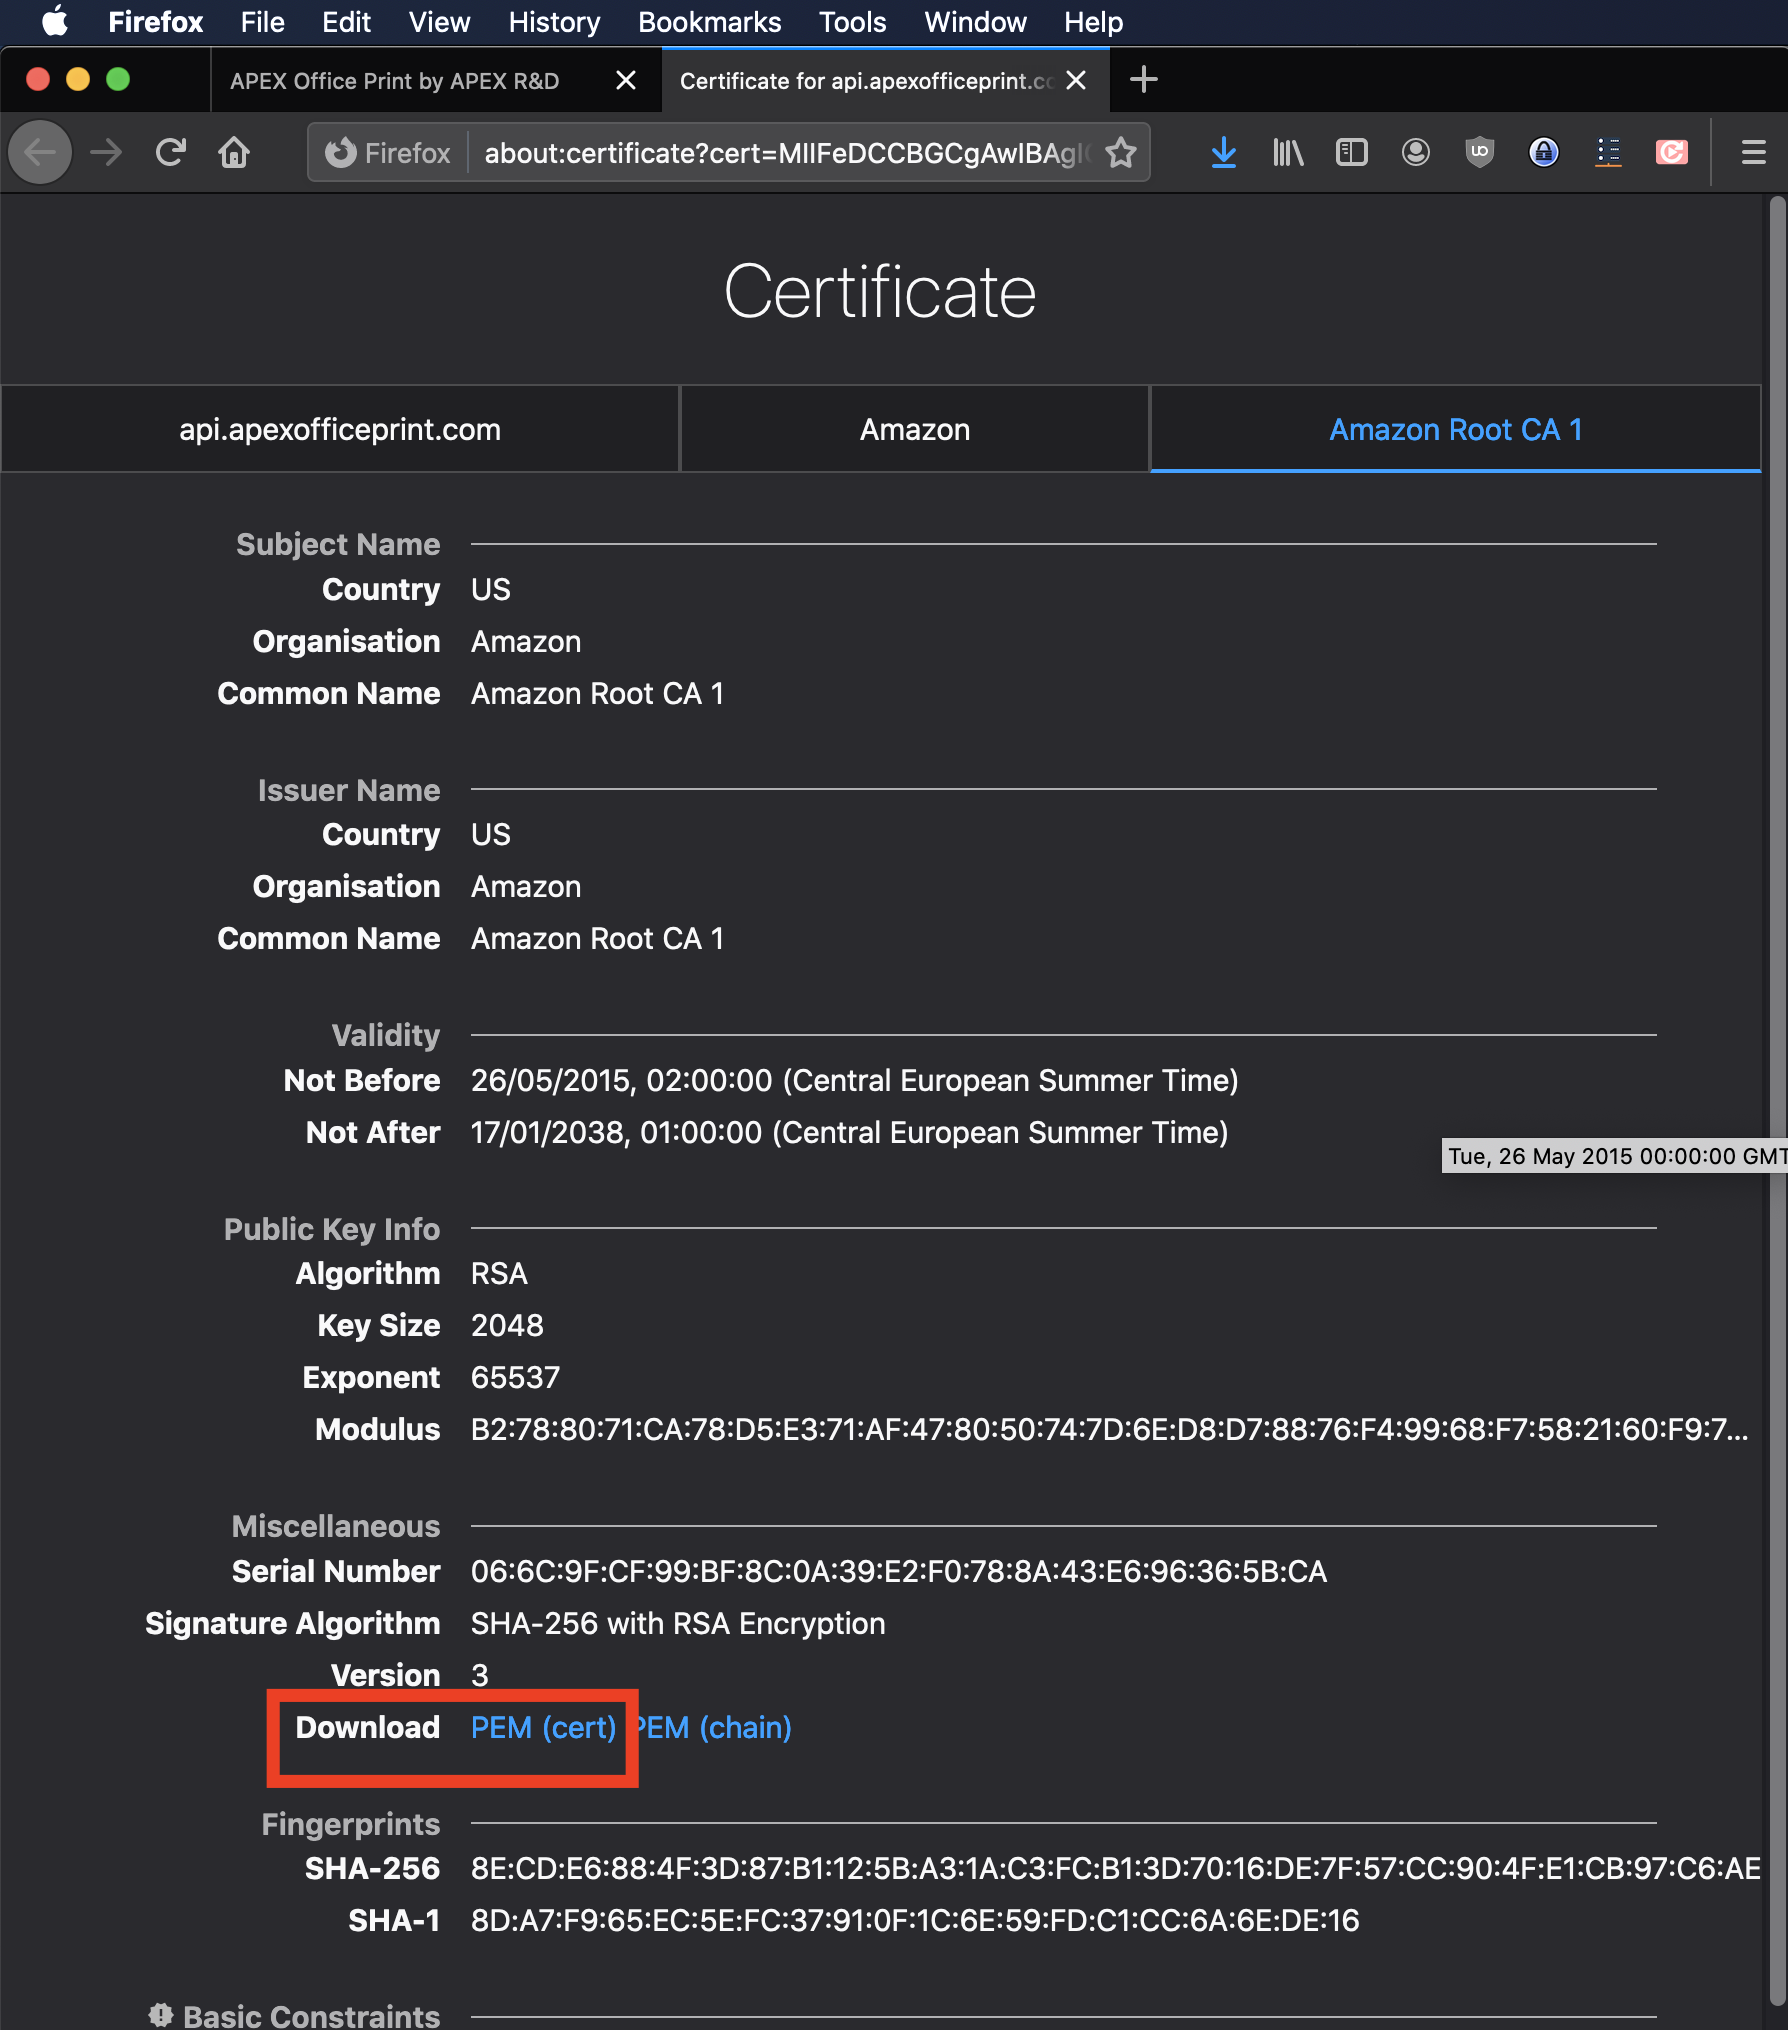Toggle the sidebar view
The height and width of the screenshot is (2030, 1788).
tap(1351, 152)
